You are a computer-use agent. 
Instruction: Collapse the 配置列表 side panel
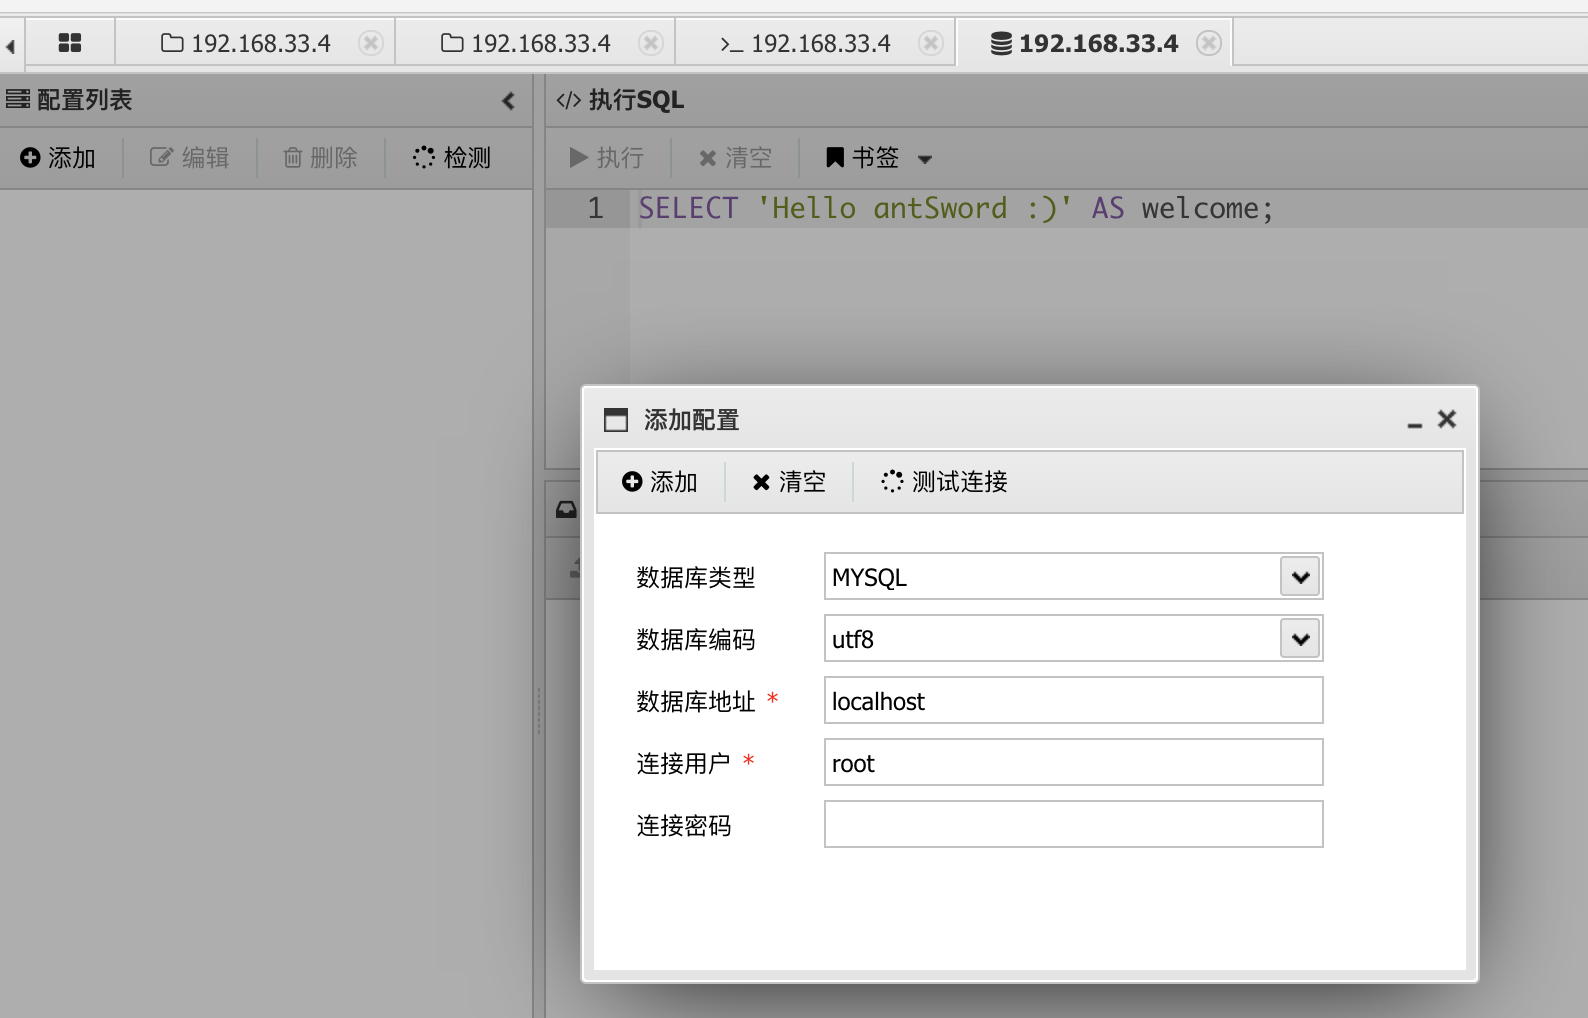tap(508, 101)
